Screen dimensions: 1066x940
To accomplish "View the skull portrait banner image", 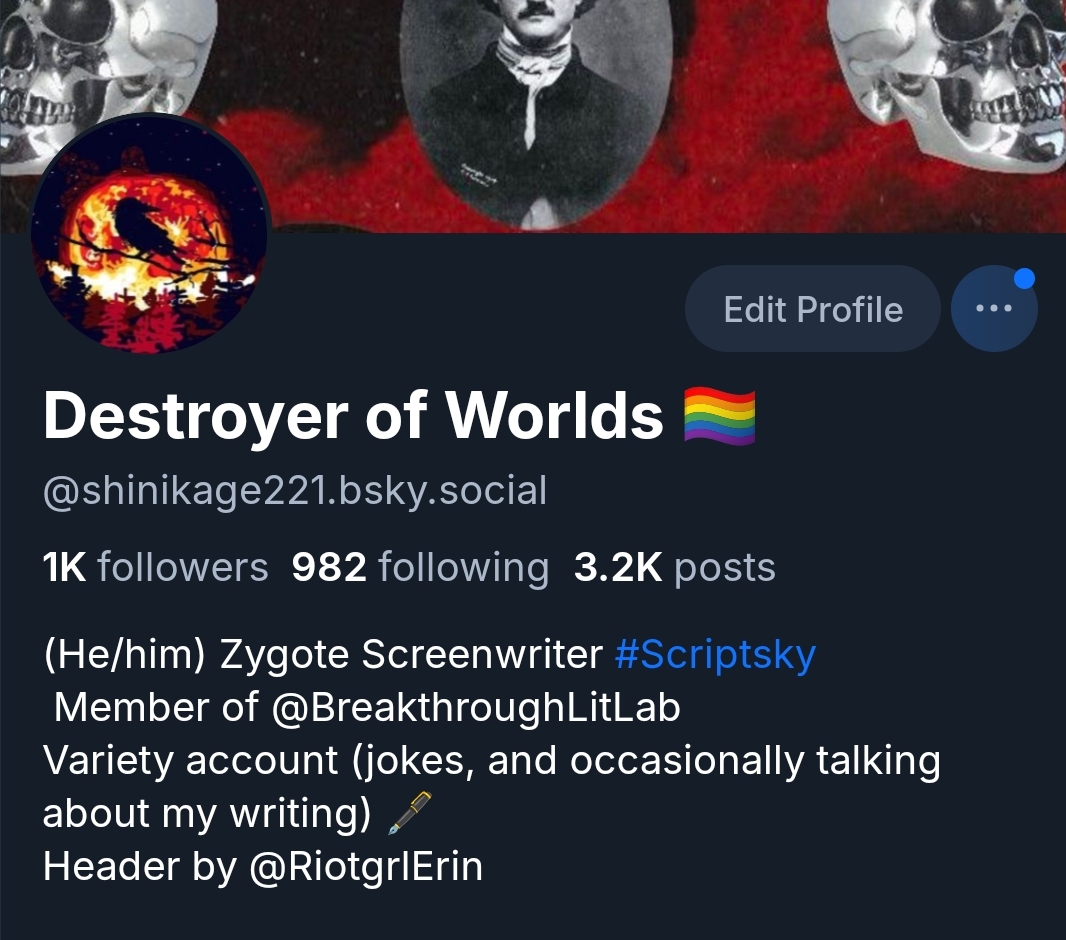I will click(x=533, y=116).
